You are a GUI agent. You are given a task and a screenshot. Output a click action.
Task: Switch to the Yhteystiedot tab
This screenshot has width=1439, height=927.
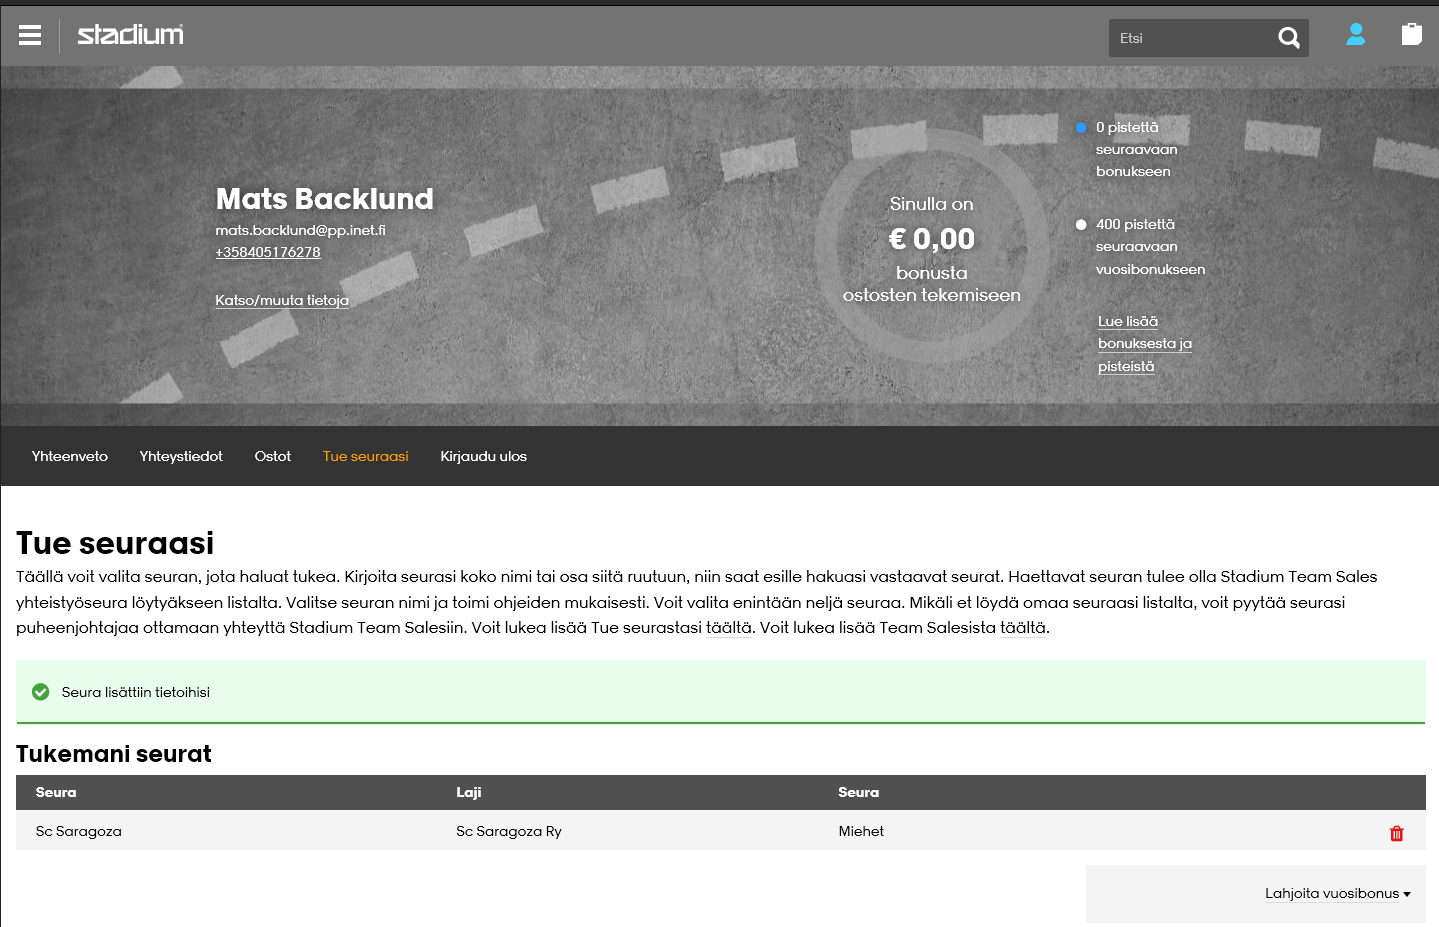point(181,456)
